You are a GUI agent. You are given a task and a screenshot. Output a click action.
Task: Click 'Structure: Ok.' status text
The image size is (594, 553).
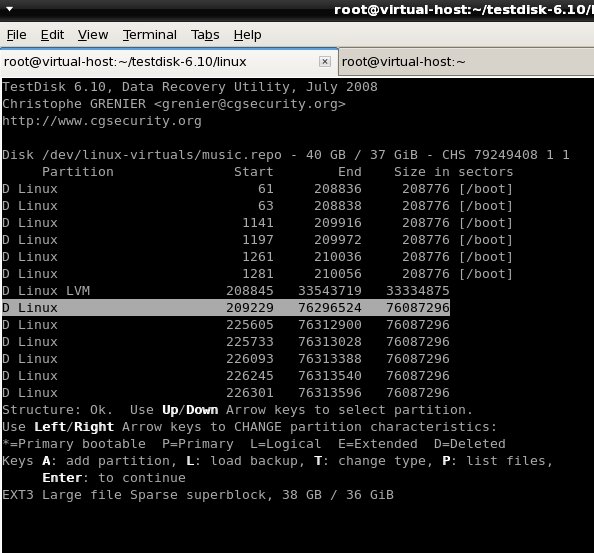tap(58, 410)
